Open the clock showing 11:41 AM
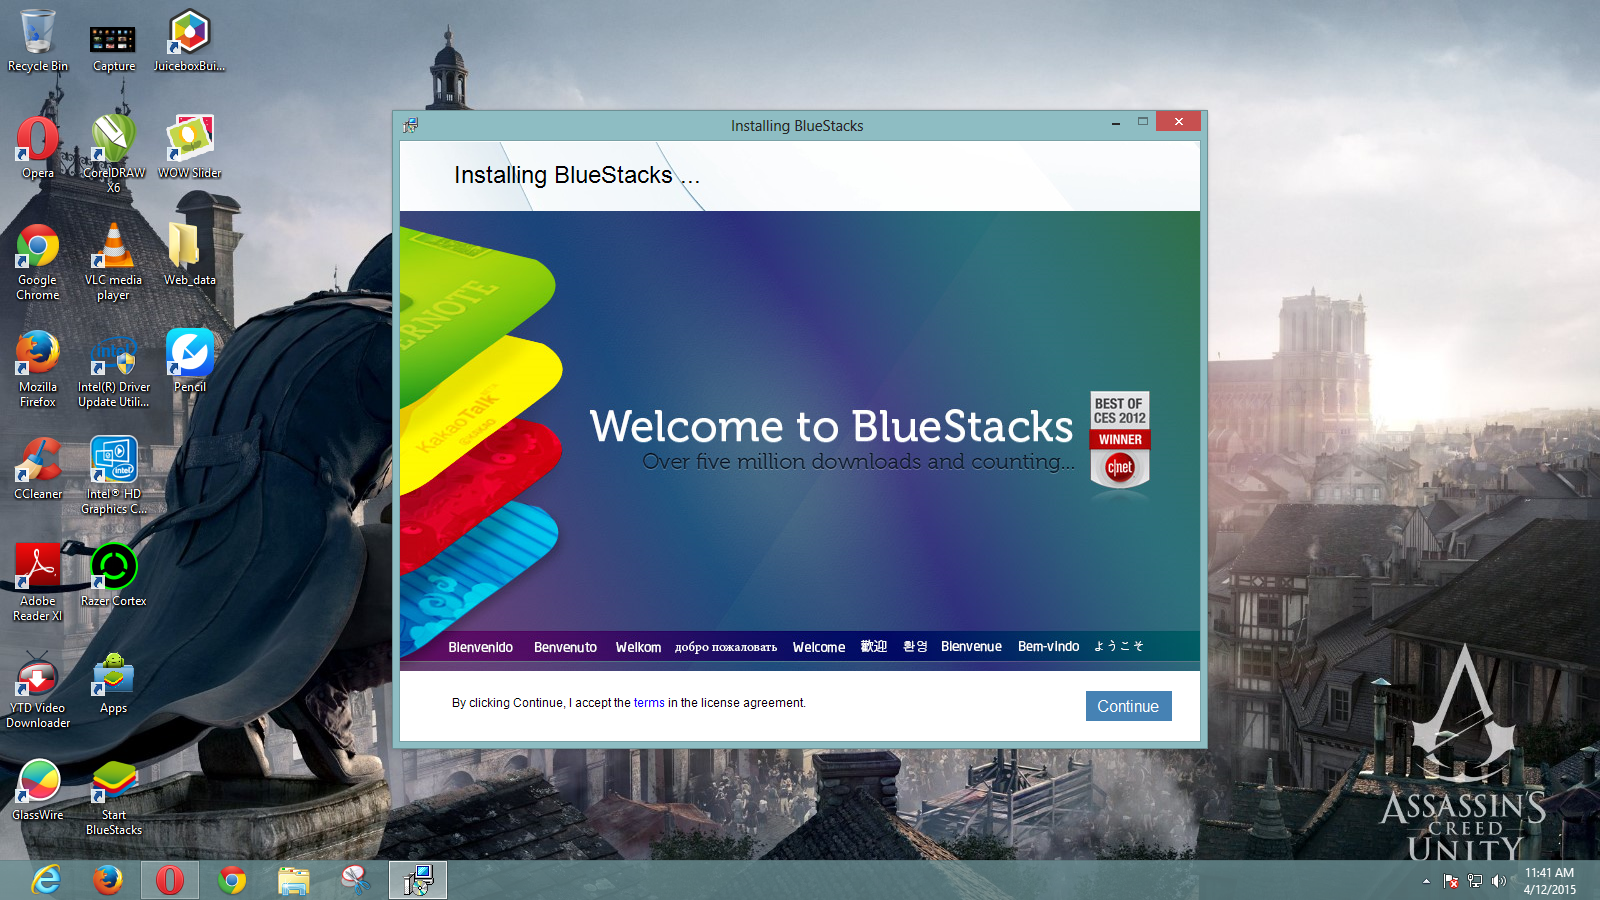This screenshot has height=900, width=1600. (x=1549, y=881)
